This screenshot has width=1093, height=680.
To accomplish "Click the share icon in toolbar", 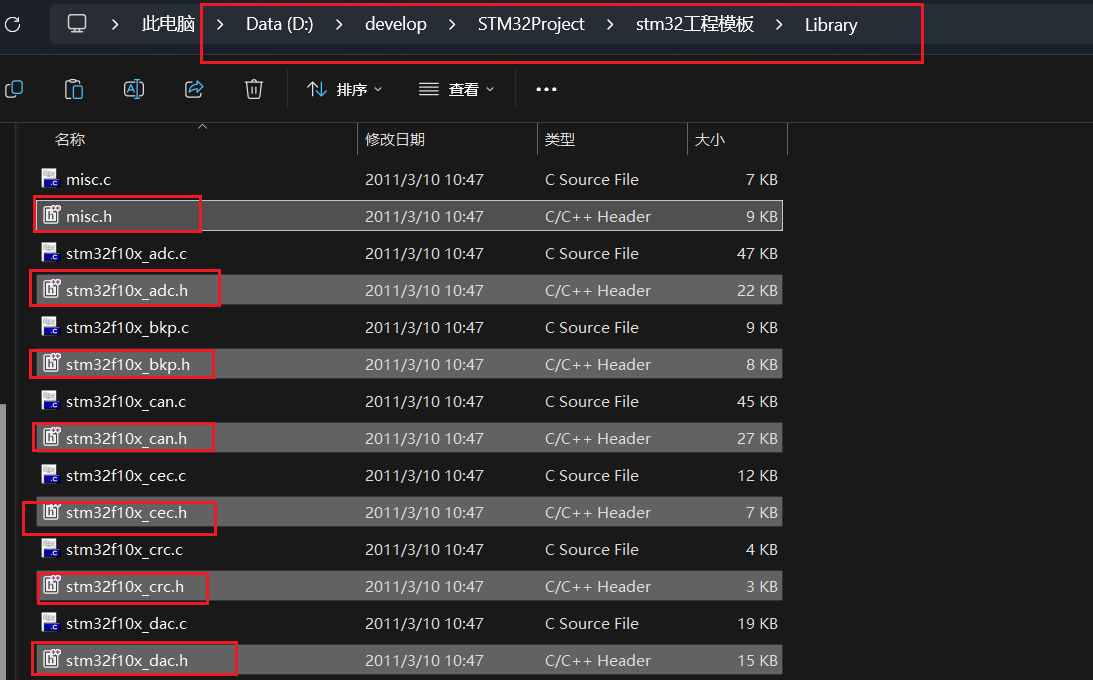I will 194,89.
